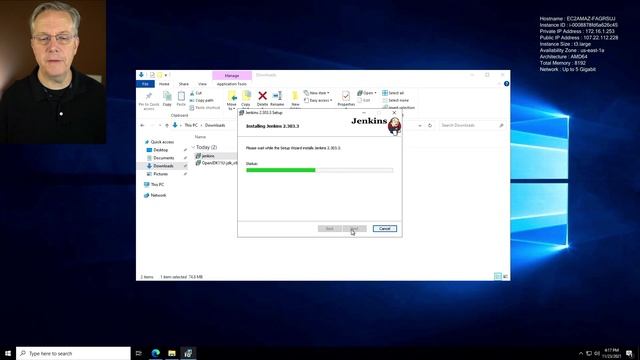The width and height of the screenshot is (640, 360).
Task: Open the Quick Access Toolbar customize dropdown
Action: [x=166, y=75]
